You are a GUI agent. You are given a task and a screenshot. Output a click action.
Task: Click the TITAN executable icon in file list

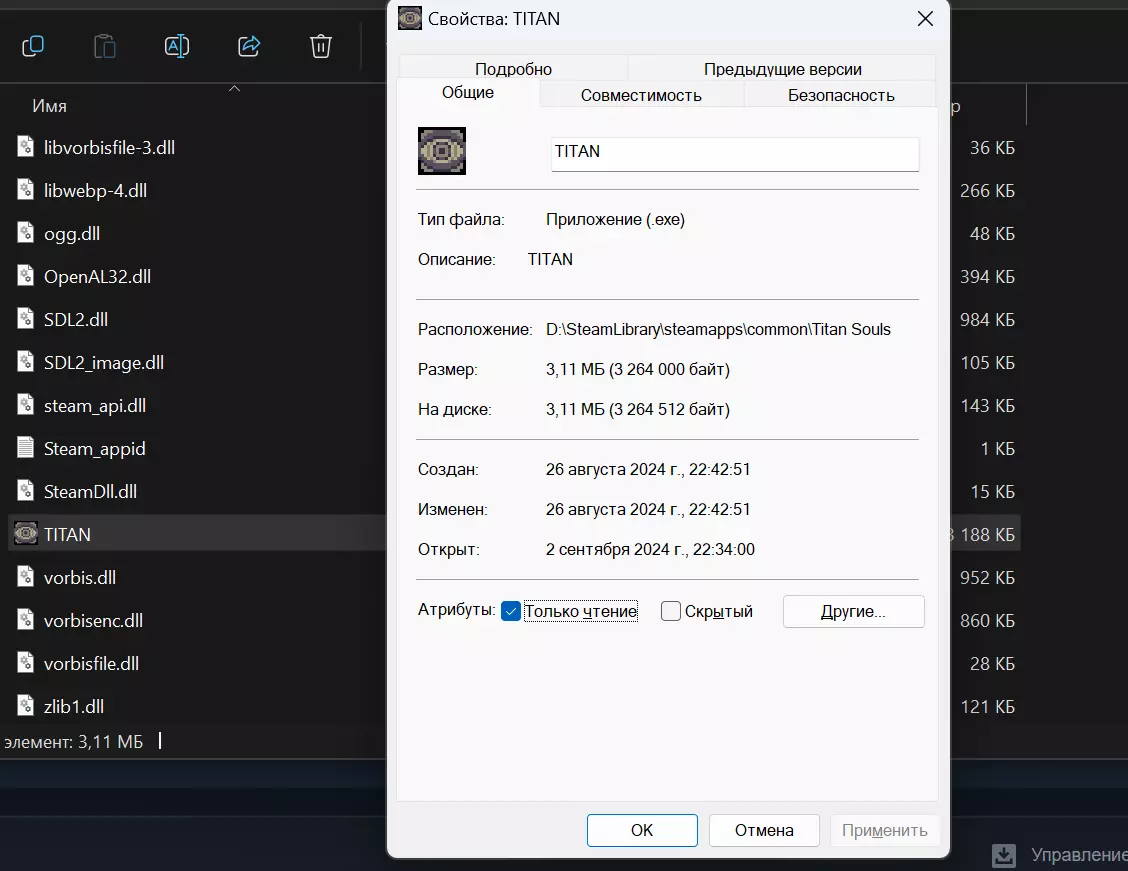pos(26,534)
